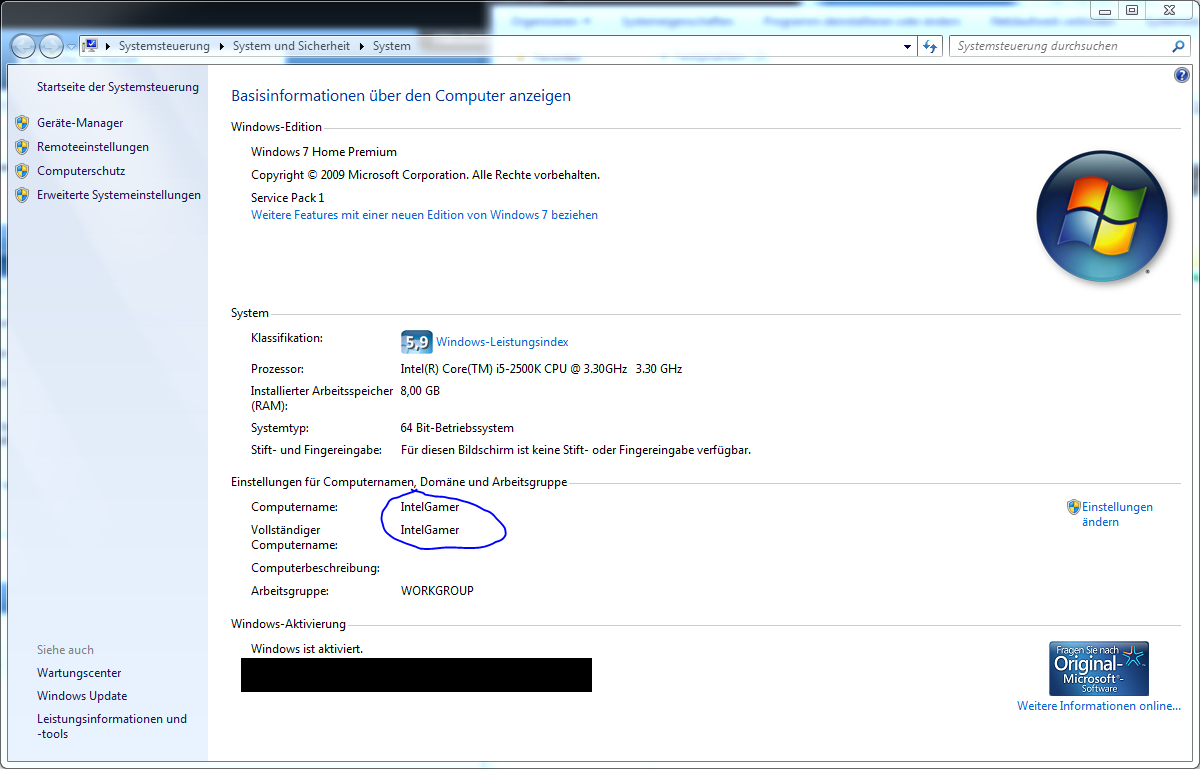Open the Computerschutz settings link
This screenshot has height=769, width=1200.
coord(81,171)
